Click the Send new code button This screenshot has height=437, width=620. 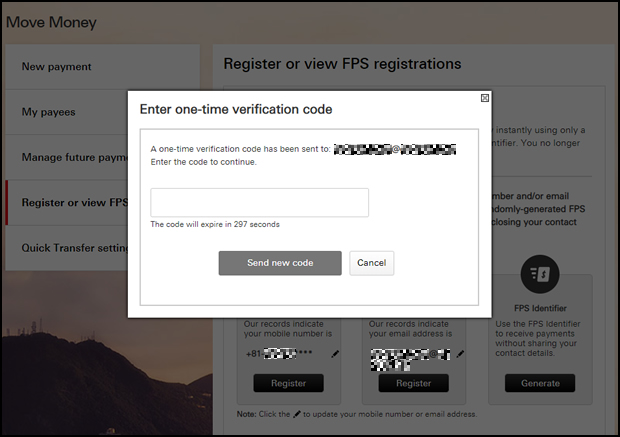click(280, 263)
